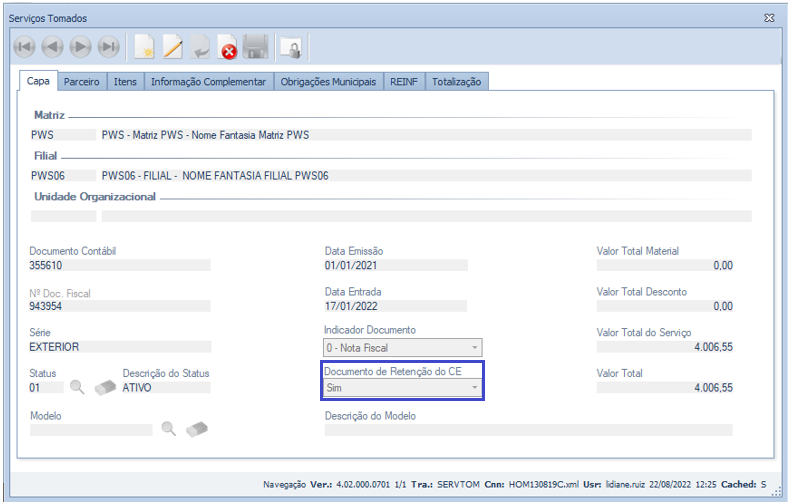Create a new record with the toolbar icon

click(145, 46)
